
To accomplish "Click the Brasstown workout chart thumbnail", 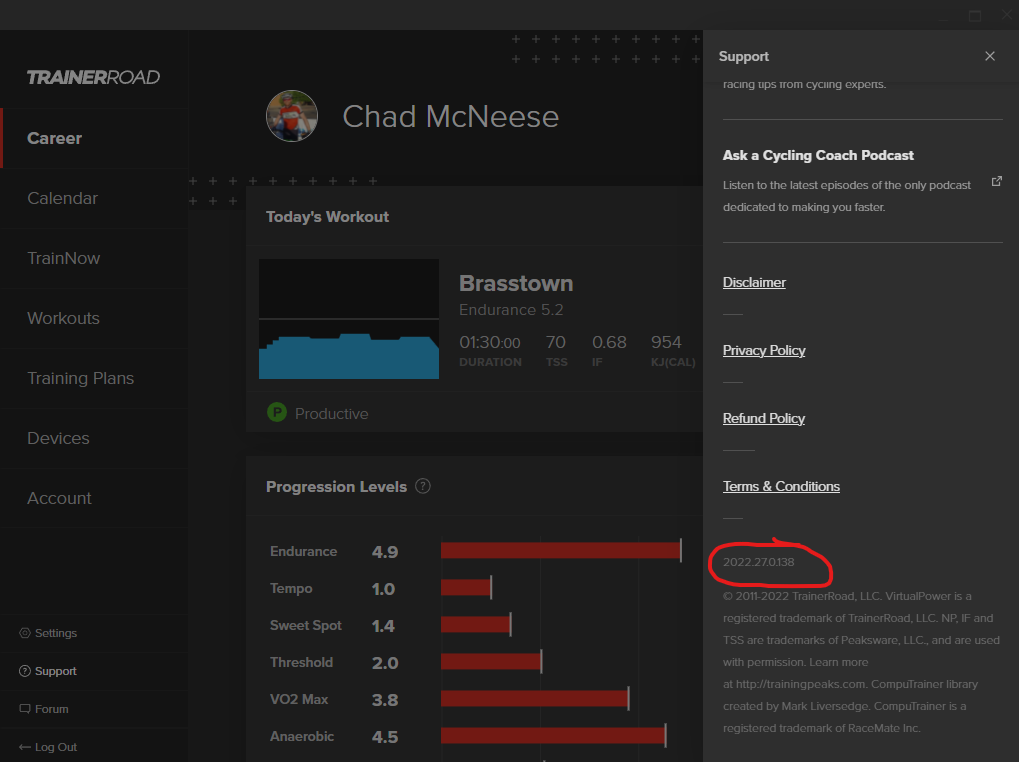I will click(x=349, y=319).
